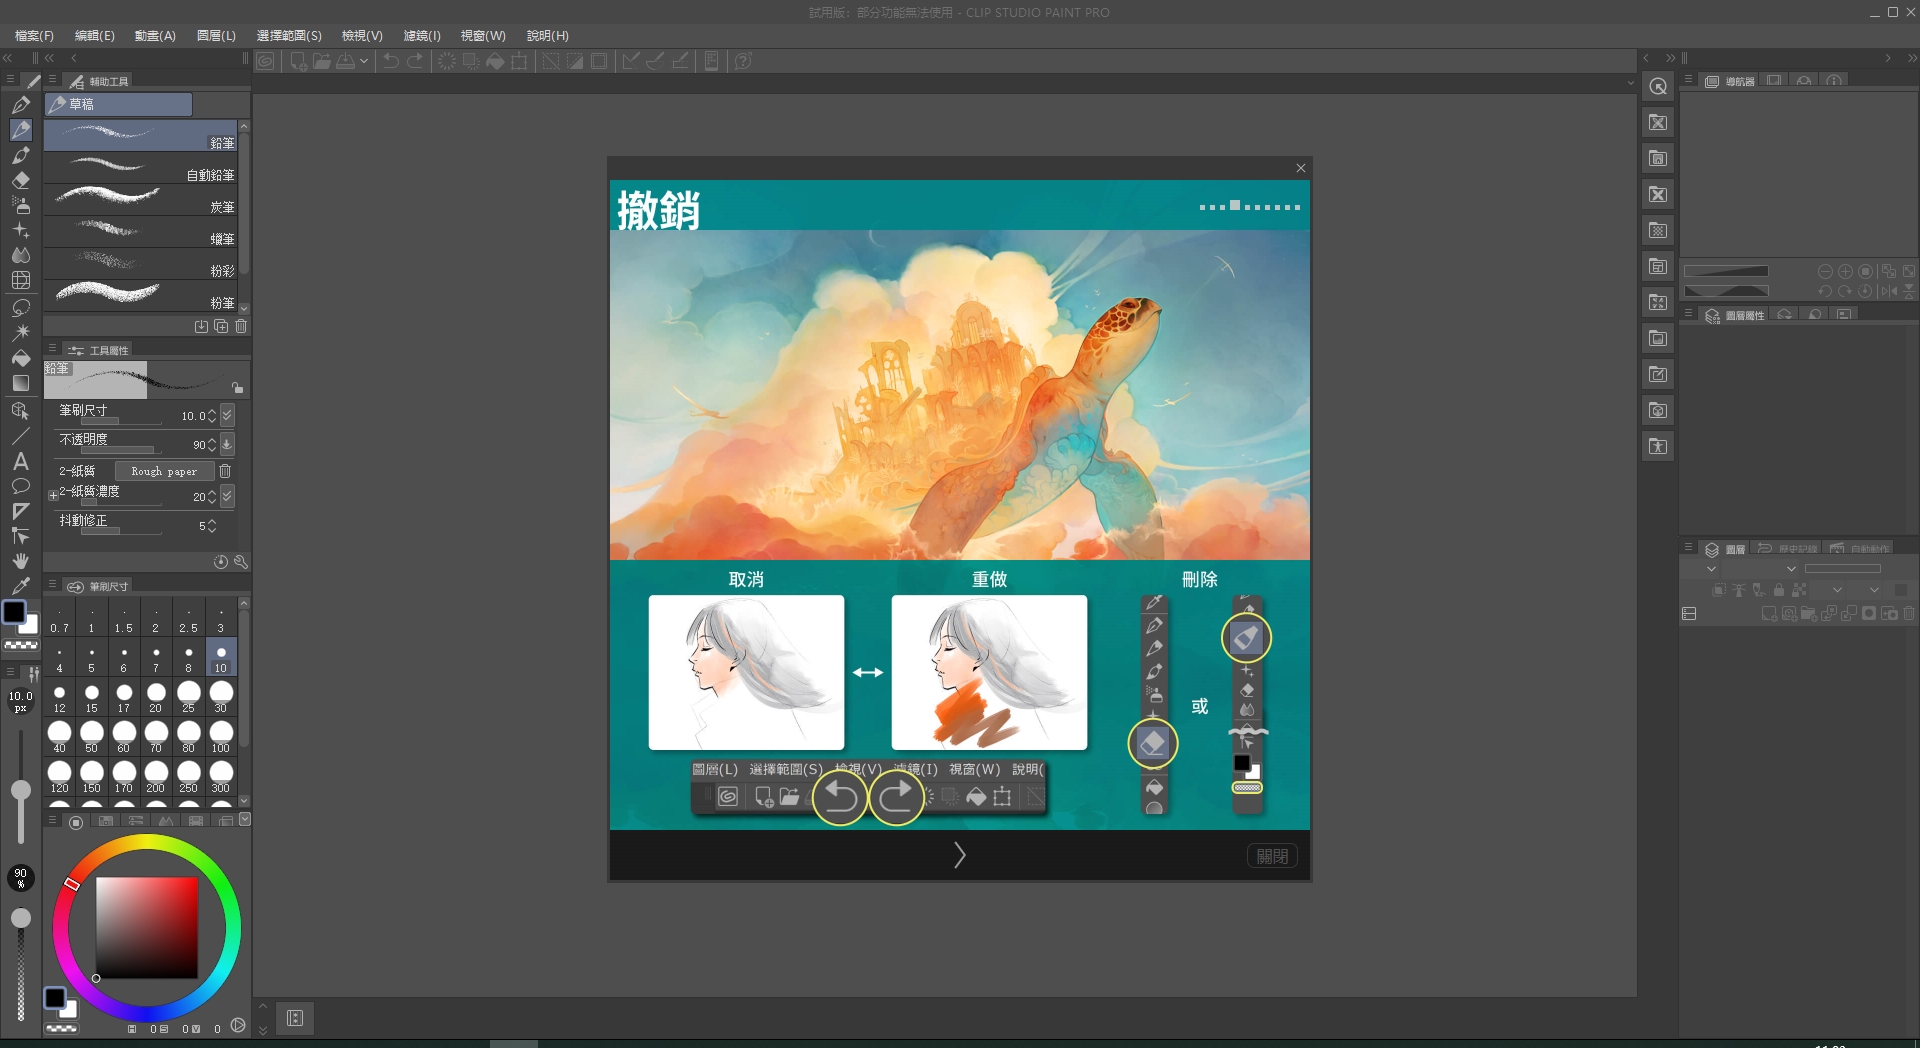Click the Open file icon in the command bar
1920x1048 pixels.
[x=322, y=61]
